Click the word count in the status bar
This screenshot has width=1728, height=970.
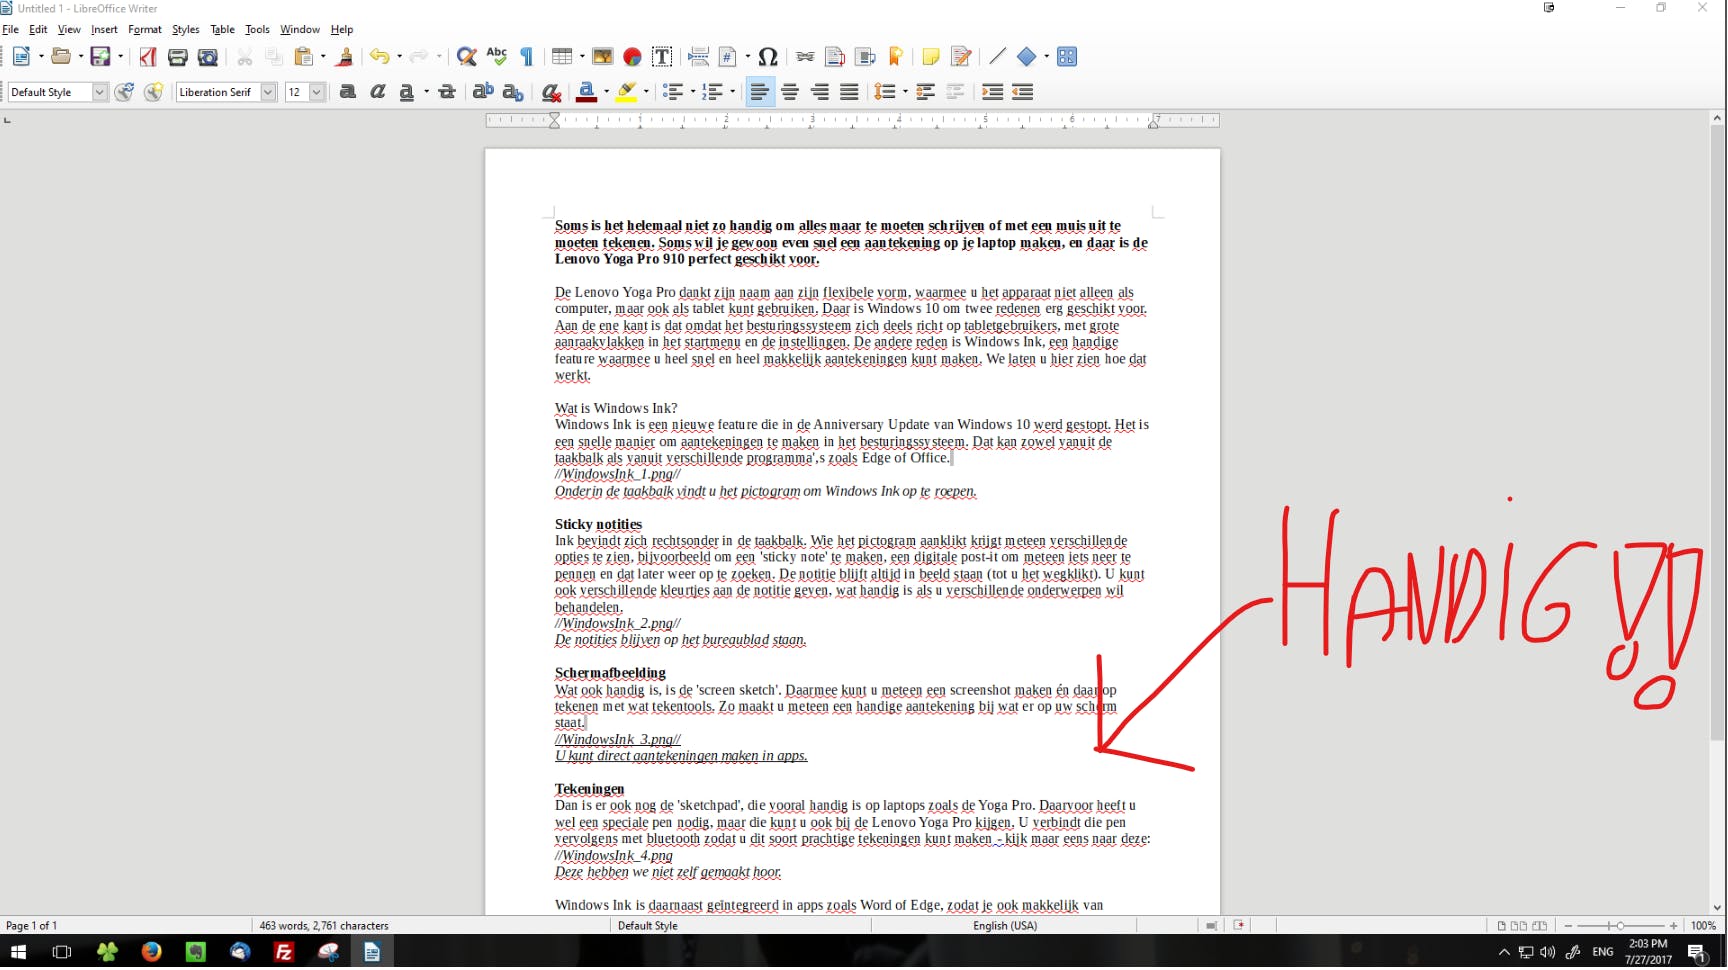click(324, 927)
